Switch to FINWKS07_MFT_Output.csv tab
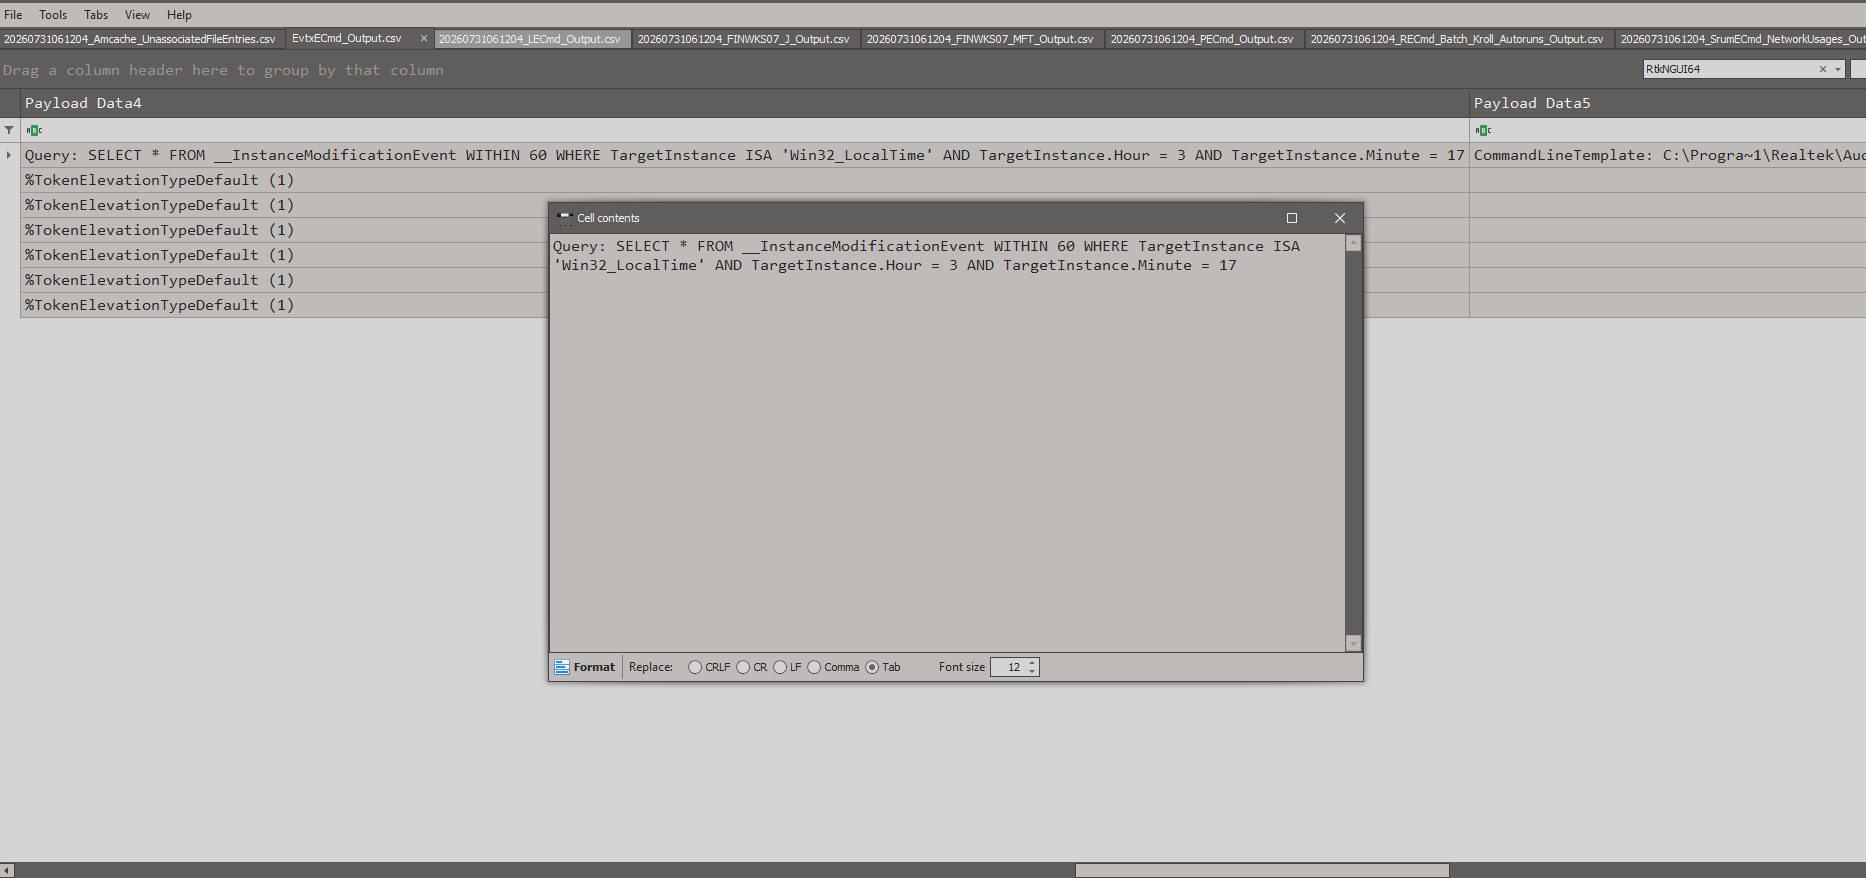The width and height of the screenshot is (1866, 878). click(980, 39)
